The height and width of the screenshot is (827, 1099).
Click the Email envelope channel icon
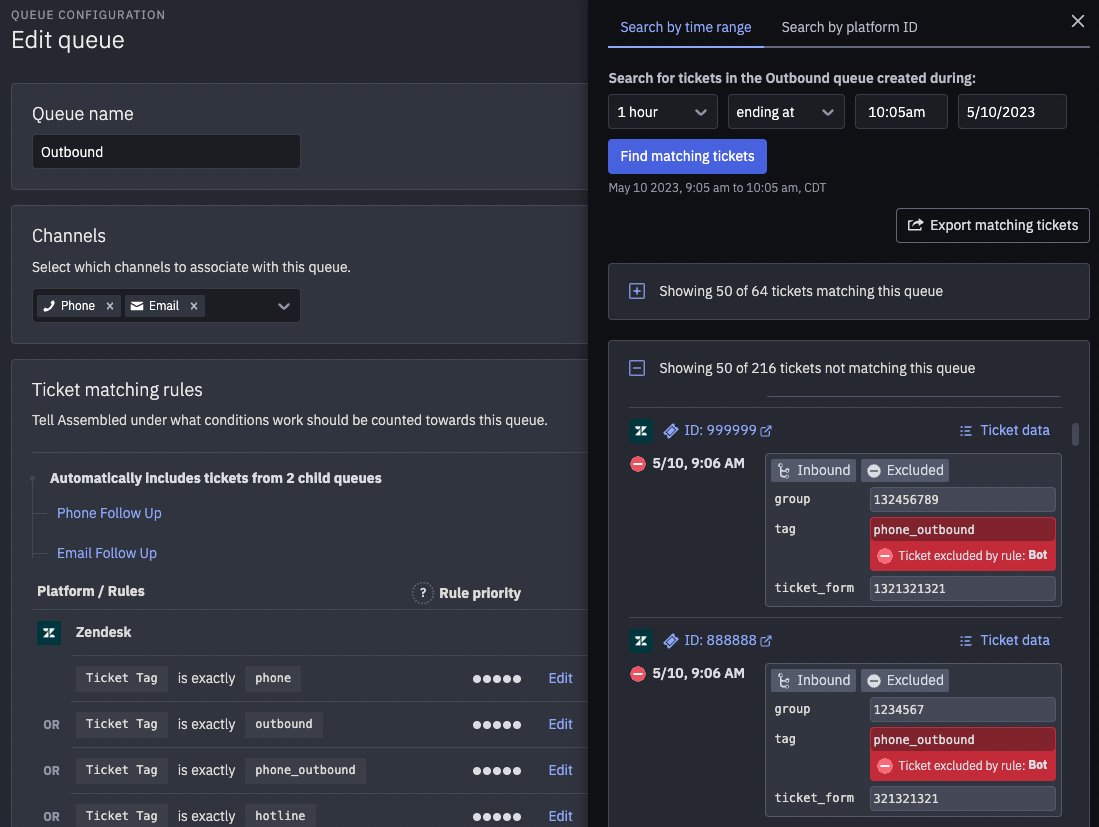[137, 306]
